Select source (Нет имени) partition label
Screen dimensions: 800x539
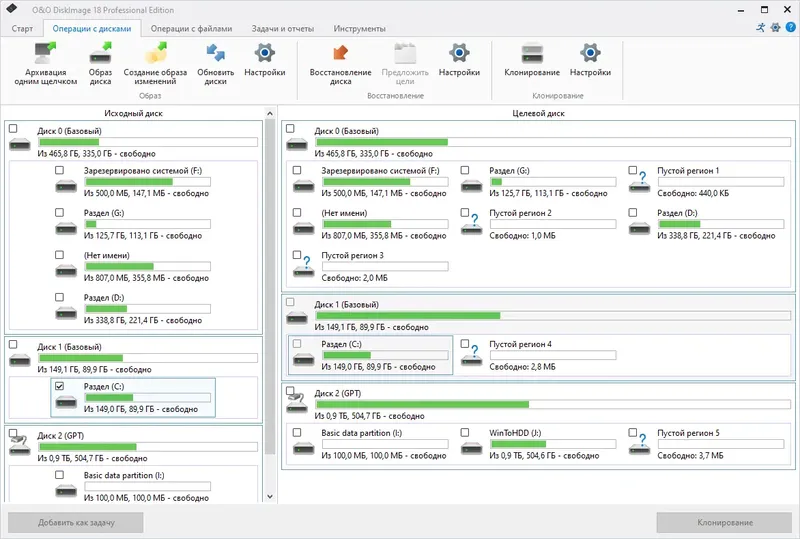click(107, 255)
